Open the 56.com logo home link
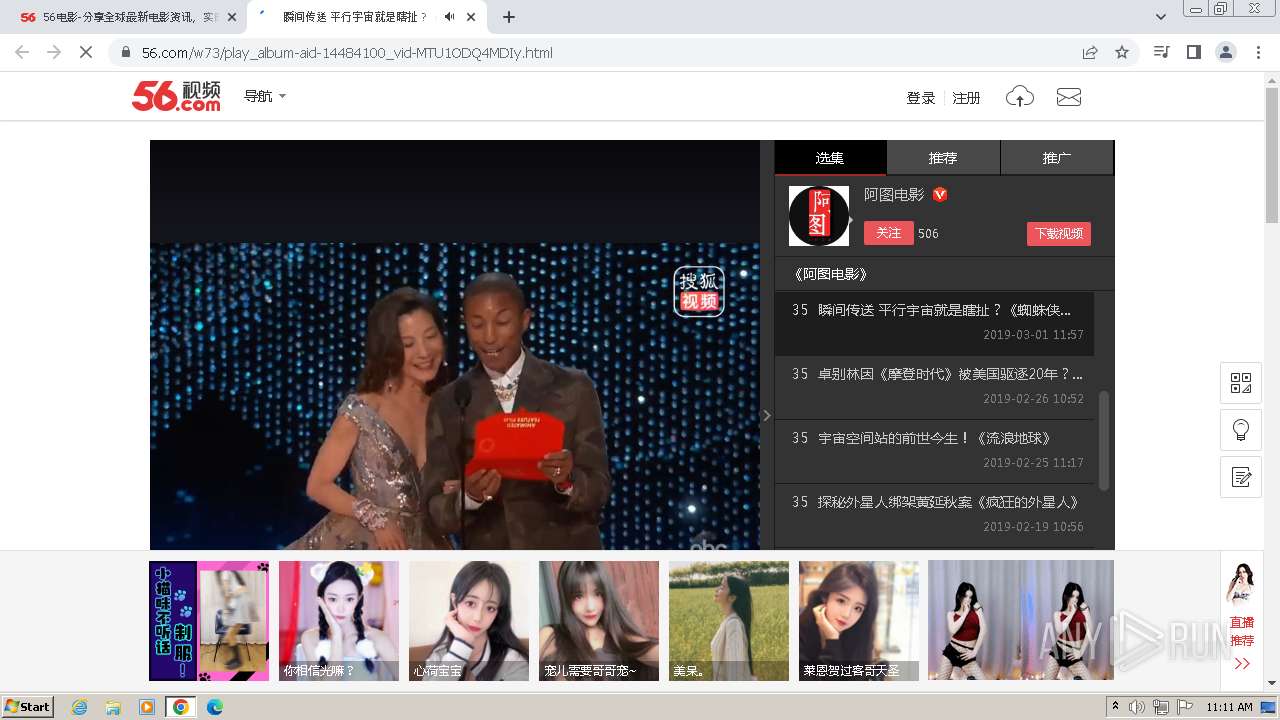Image resolution: width=1280 pixels, height=720 pixels. point(176,96)
